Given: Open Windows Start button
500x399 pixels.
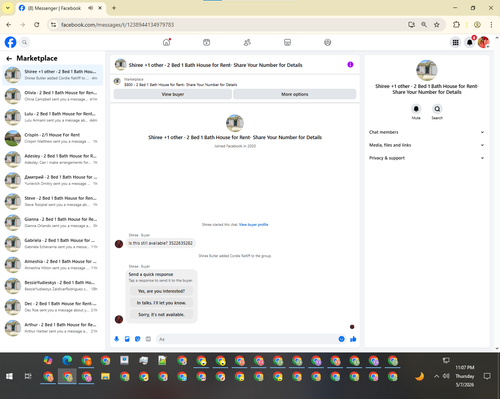Looking at the screenshot, I should click(9, 376).
